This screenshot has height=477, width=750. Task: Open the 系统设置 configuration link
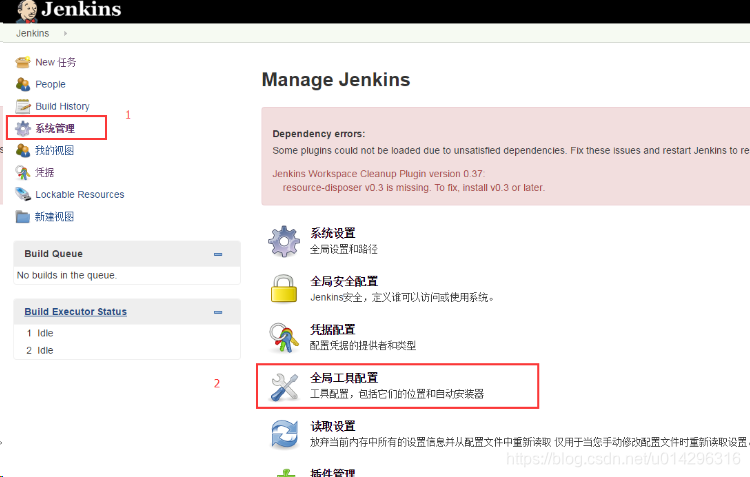(x=333, y=233)
